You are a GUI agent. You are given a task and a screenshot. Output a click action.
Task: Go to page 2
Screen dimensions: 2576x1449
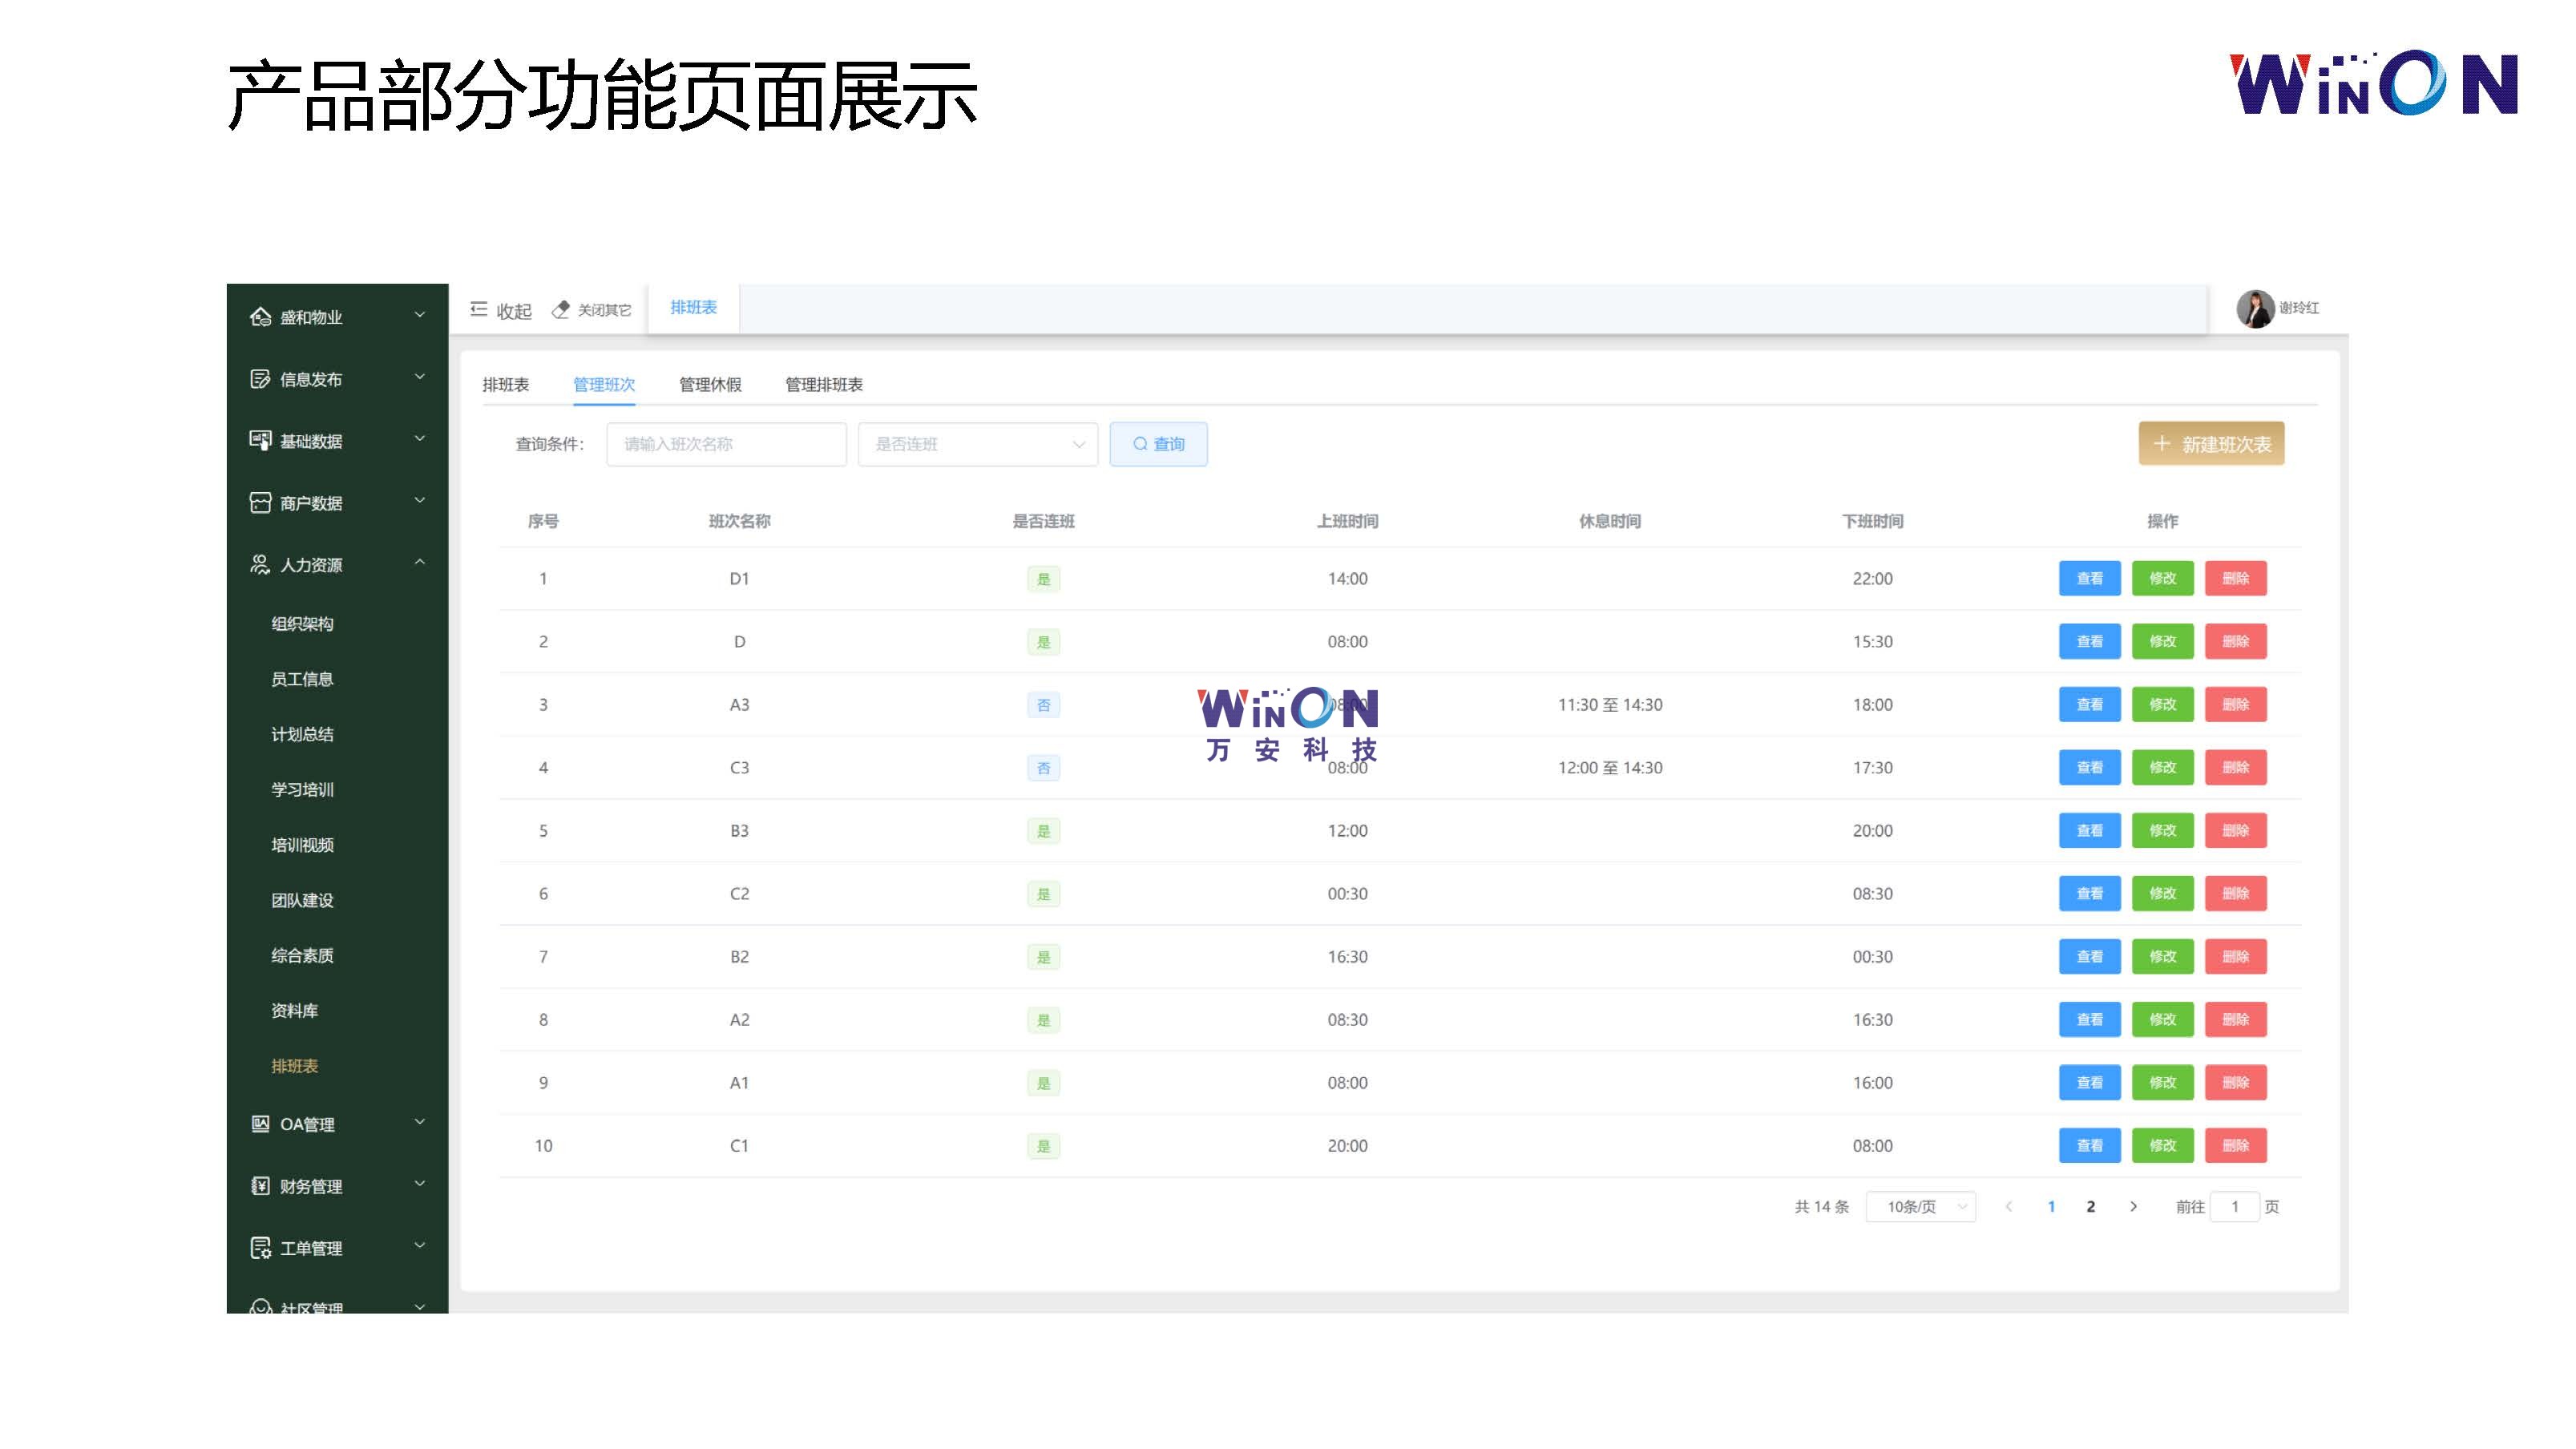[2091, 1207]
